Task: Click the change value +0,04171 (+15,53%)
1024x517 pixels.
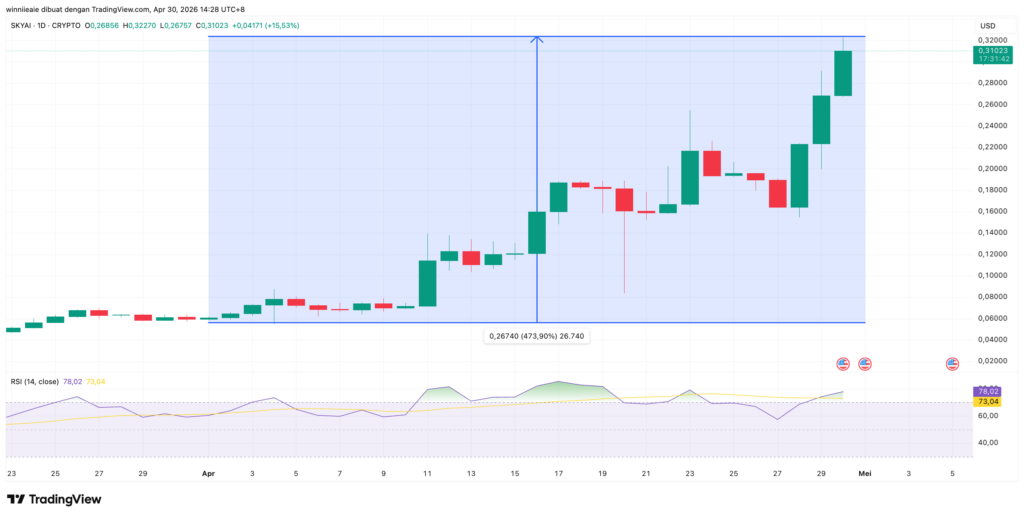Action: point(268,25)
